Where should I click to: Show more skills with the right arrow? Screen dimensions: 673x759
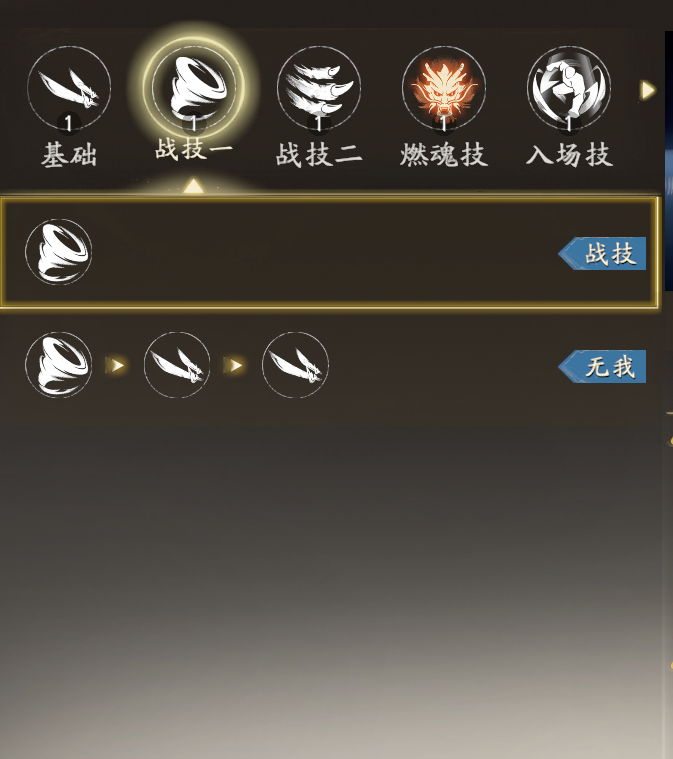coord(648,90)
